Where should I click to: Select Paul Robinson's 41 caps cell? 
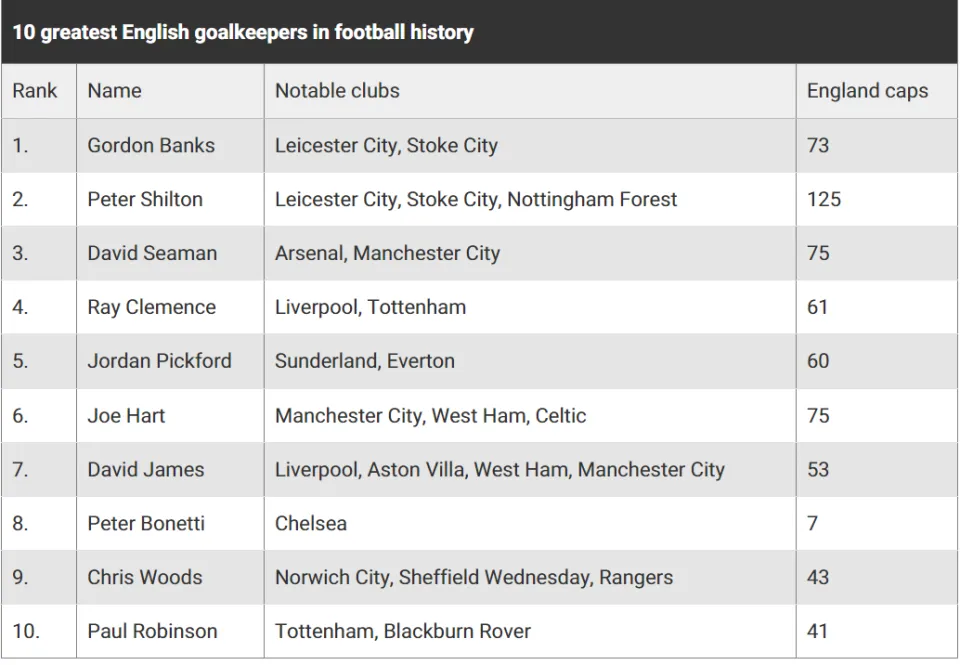pos(877,631)
